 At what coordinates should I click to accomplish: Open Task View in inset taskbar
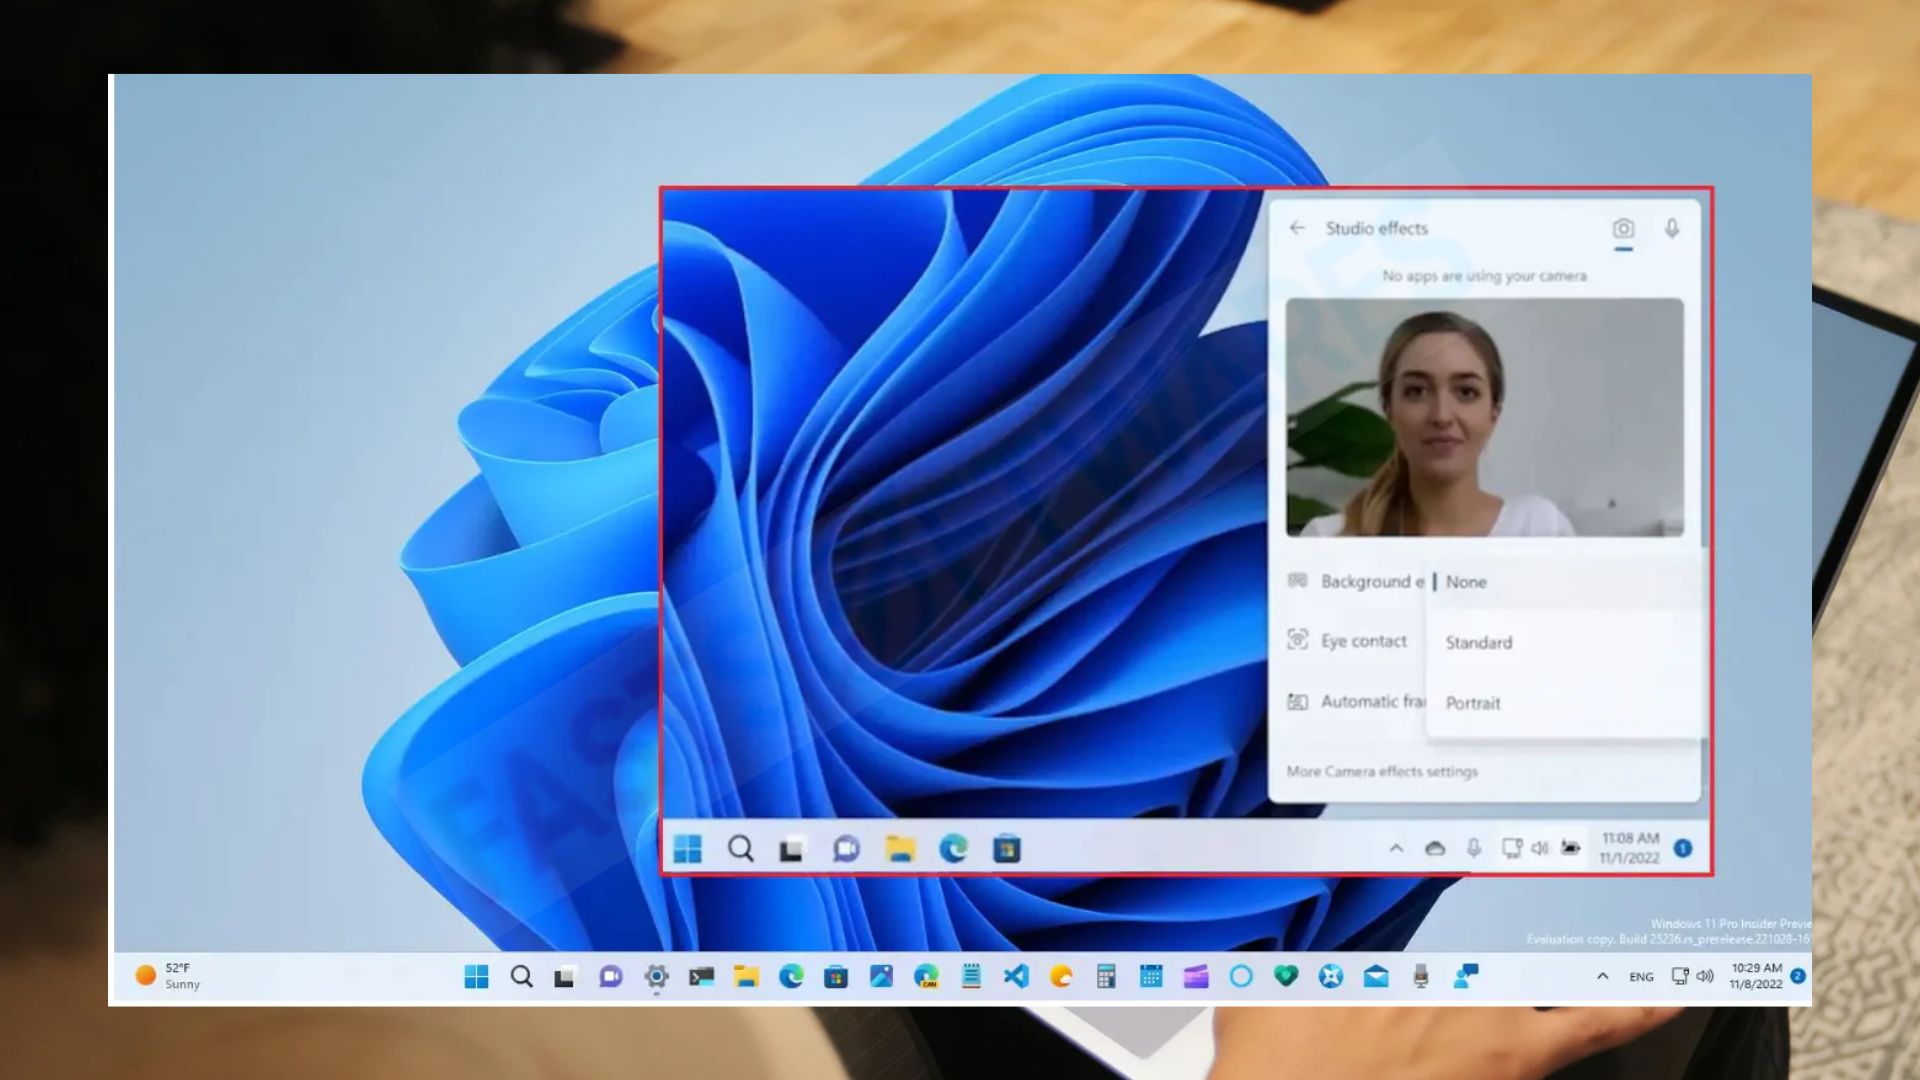click(x=792, y=850)
